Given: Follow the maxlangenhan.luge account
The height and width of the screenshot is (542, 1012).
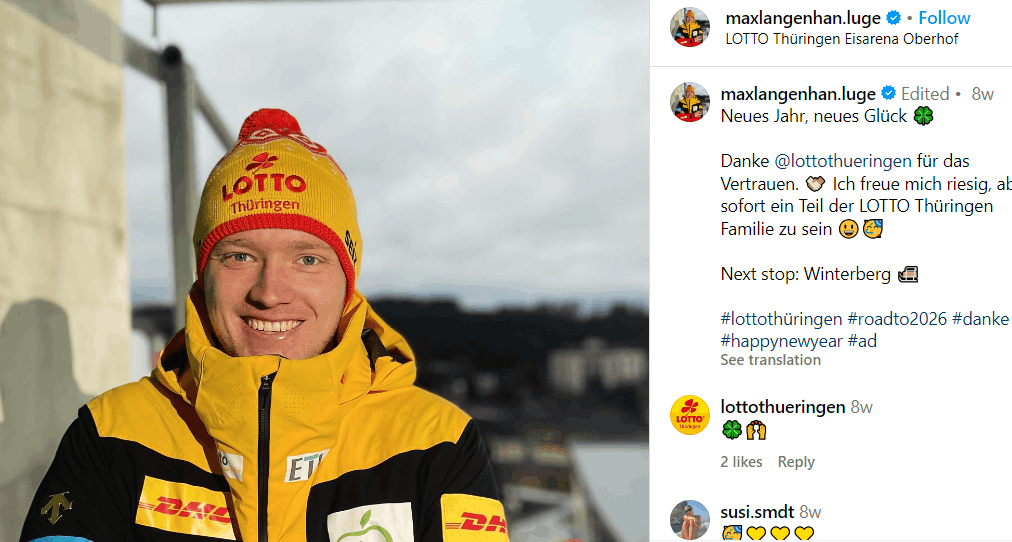Looking at the screenshot, I should click(x=944, y=18).
